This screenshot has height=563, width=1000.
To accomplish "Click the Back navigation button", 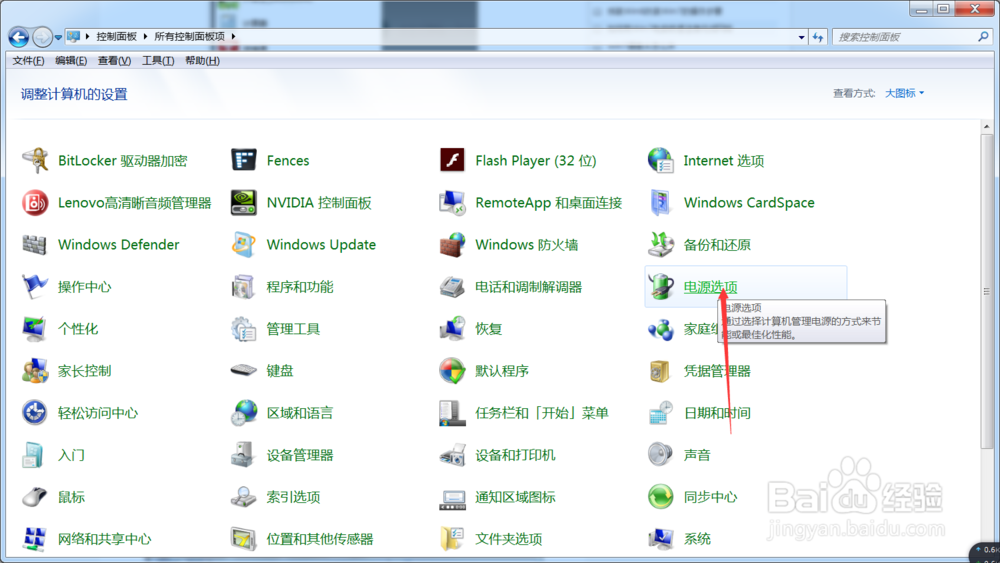I will pyautogui.click(x=18, y=37).
